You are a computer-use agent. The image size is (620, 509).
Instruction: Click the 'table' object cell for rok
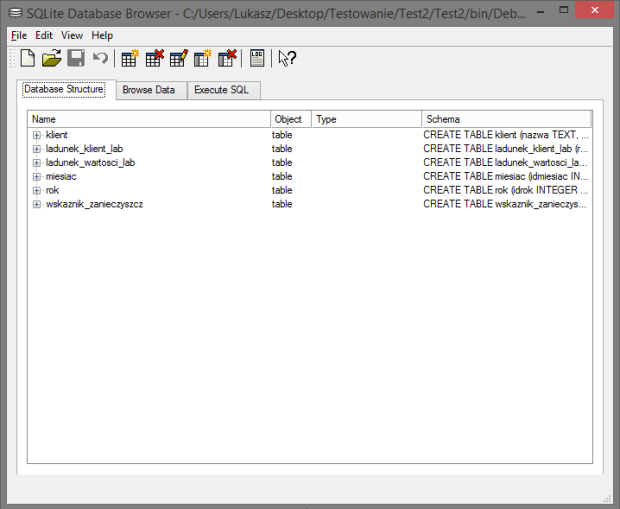282,190
